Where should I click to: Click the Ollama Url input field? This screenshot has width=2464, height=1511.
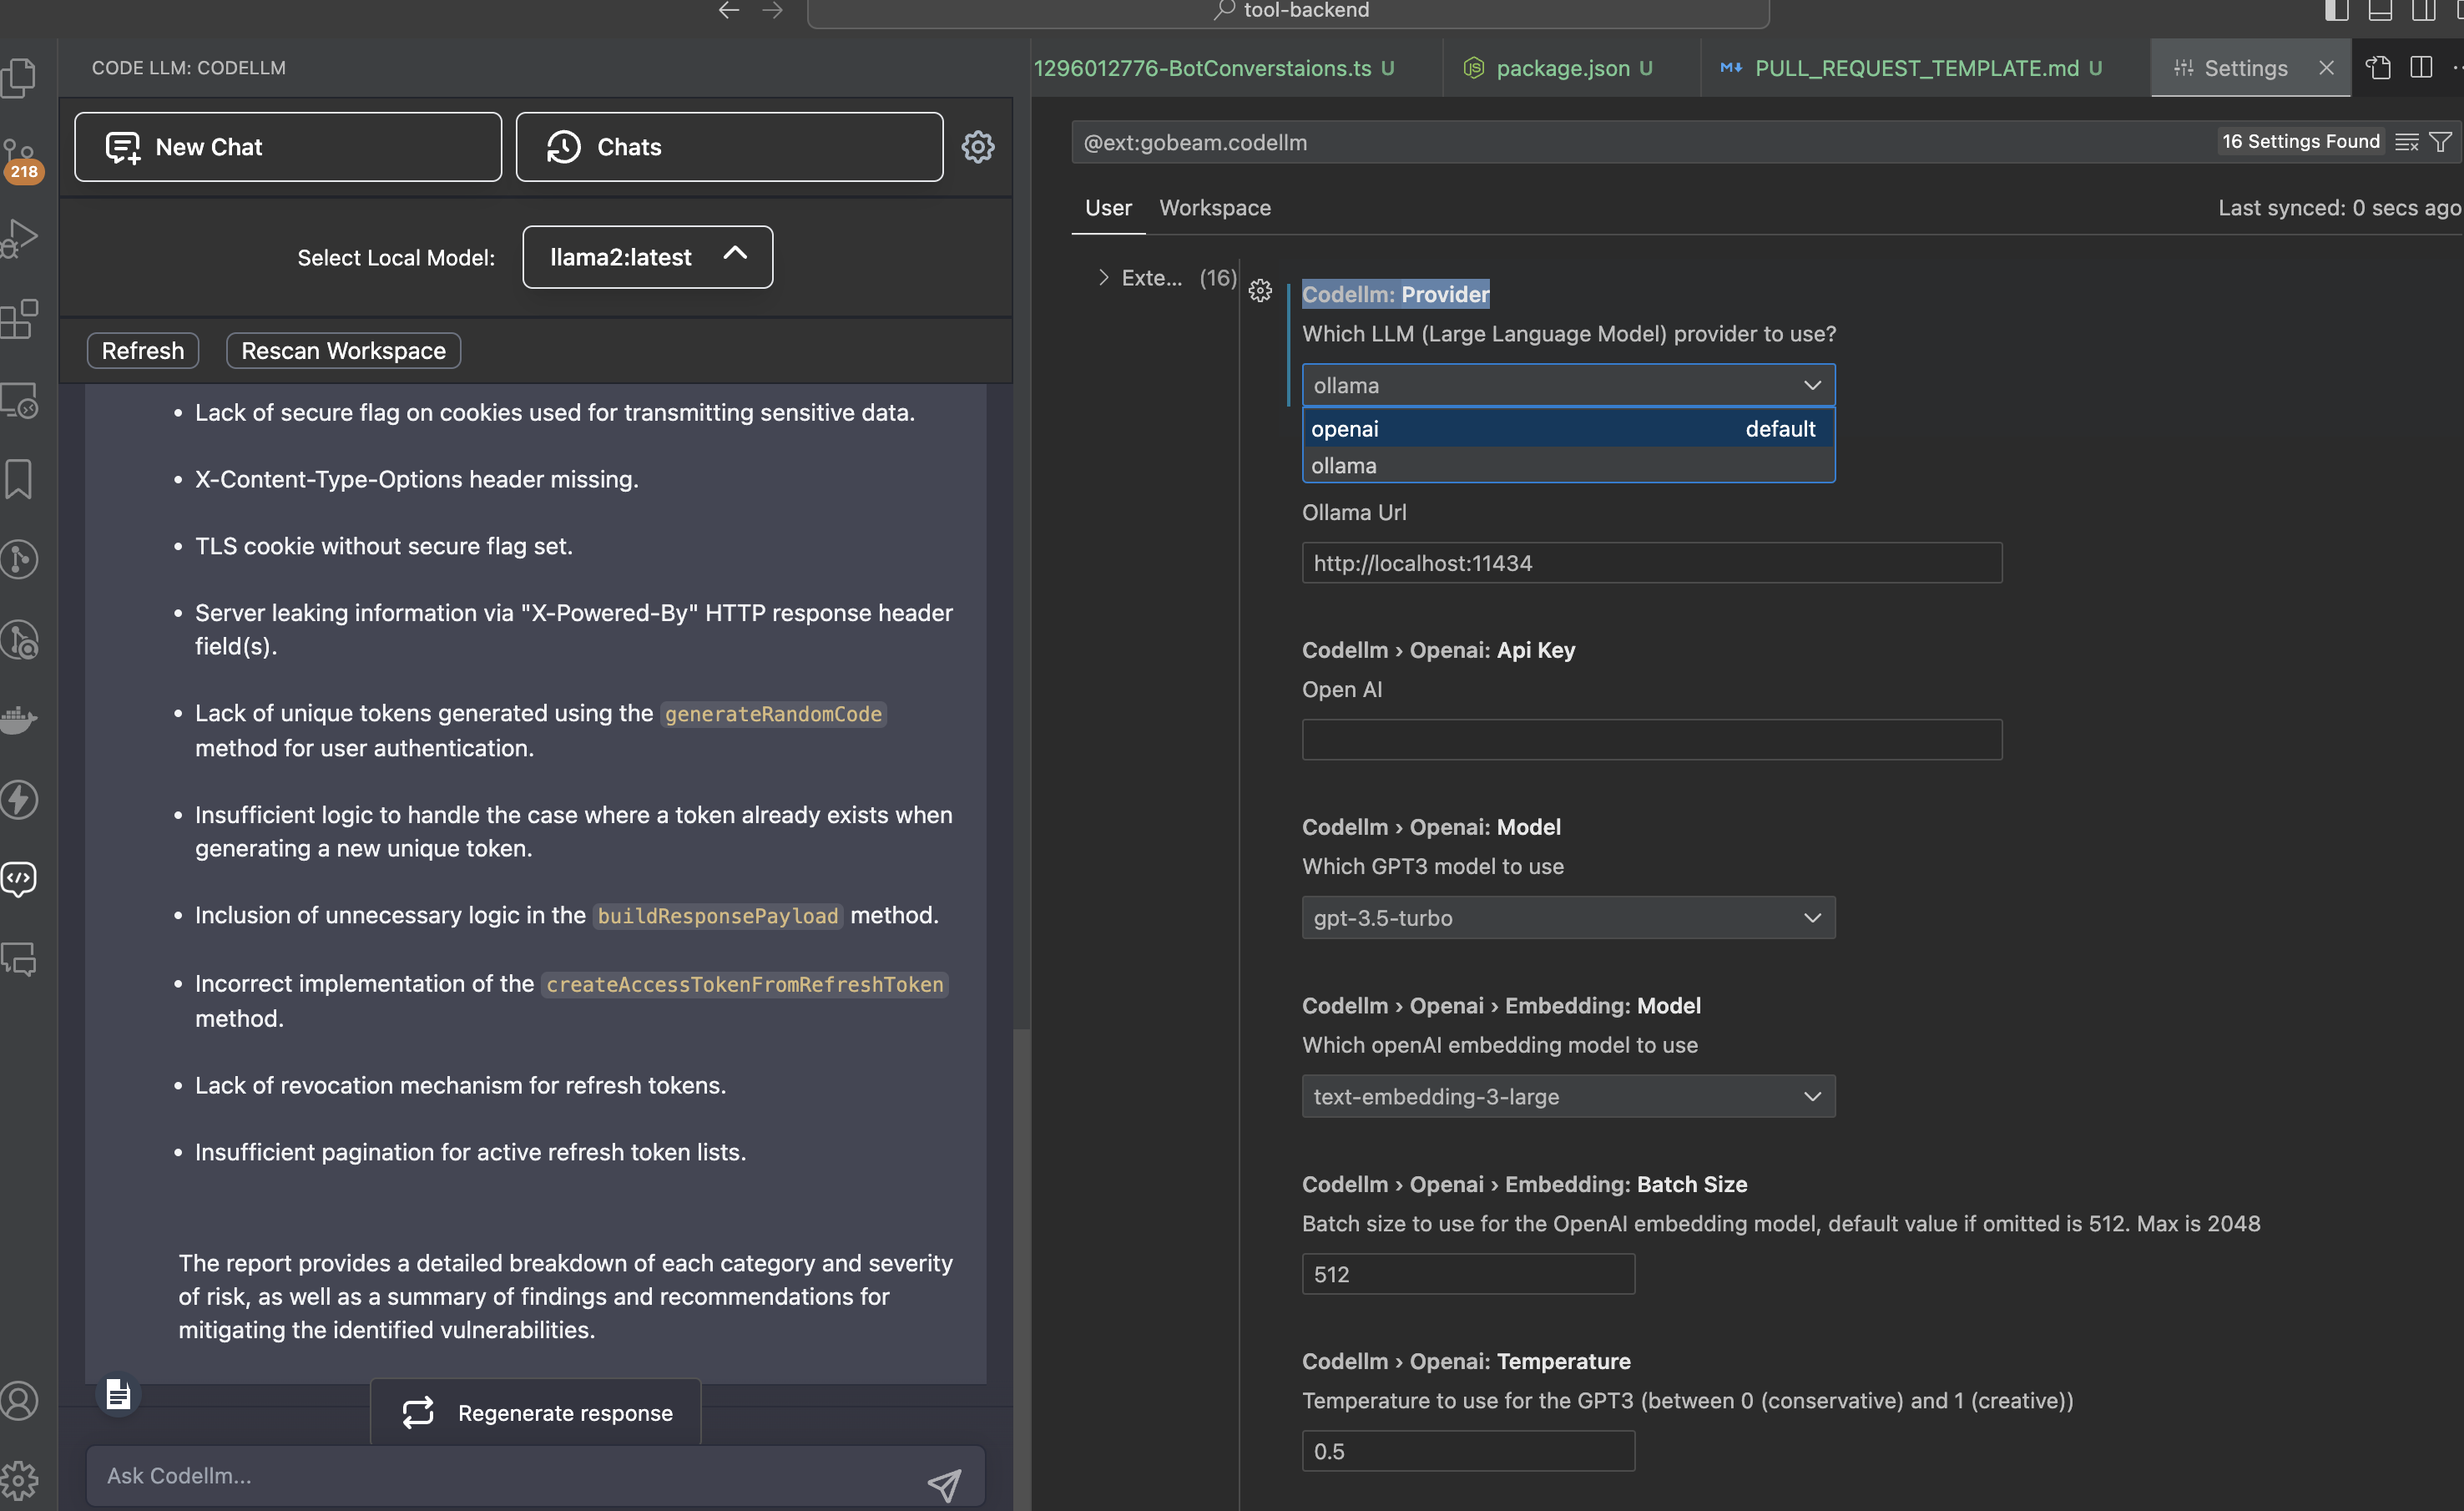(x=1651, y=563)
